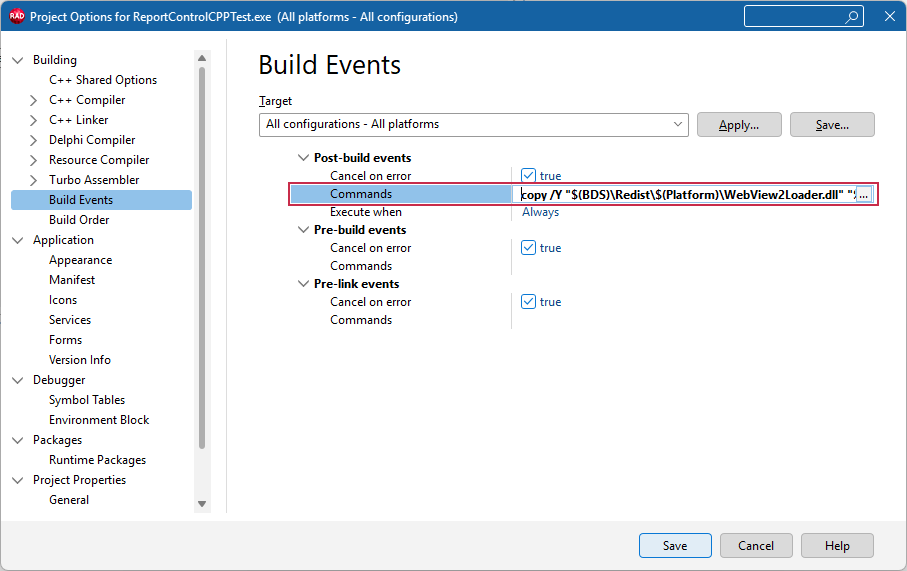
Task: Click the search magnifier icon in title bar
Action: tap(851, 17)
